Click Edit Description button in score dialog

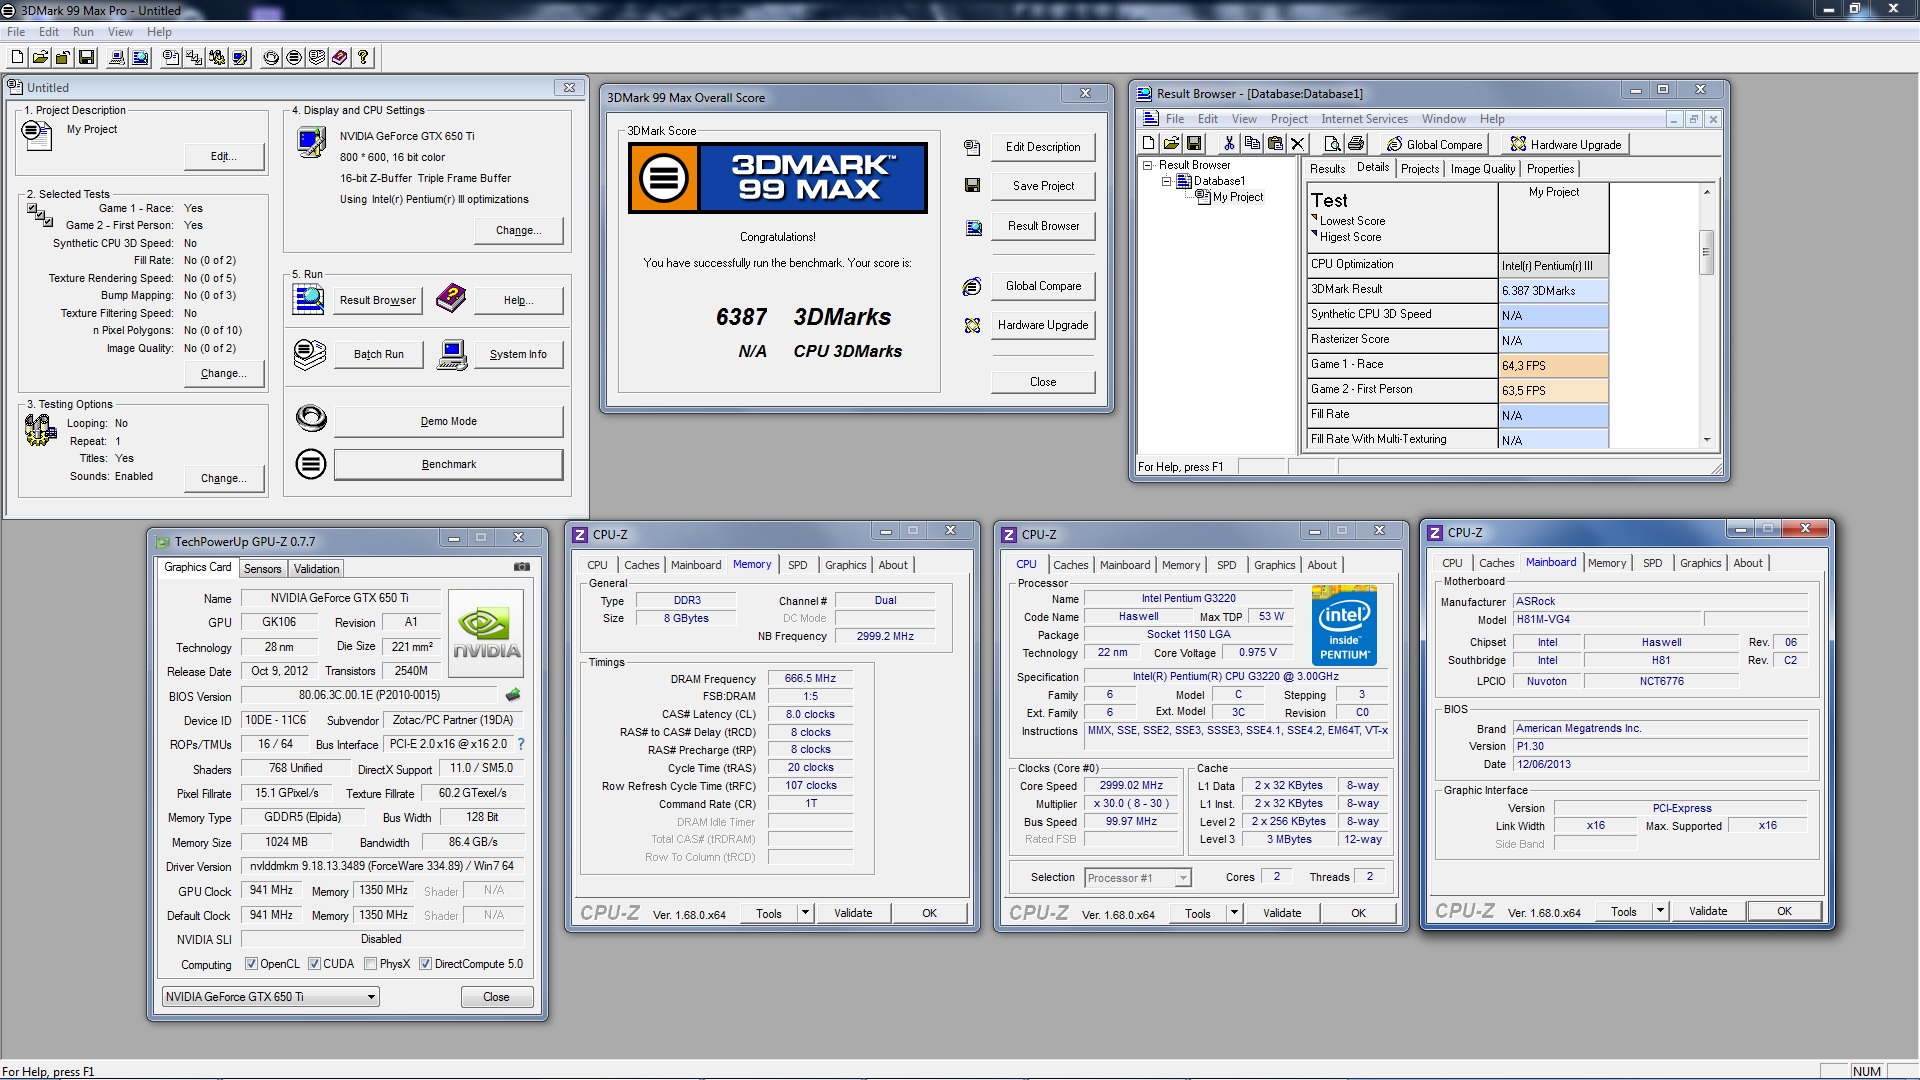click(1043, 147)
